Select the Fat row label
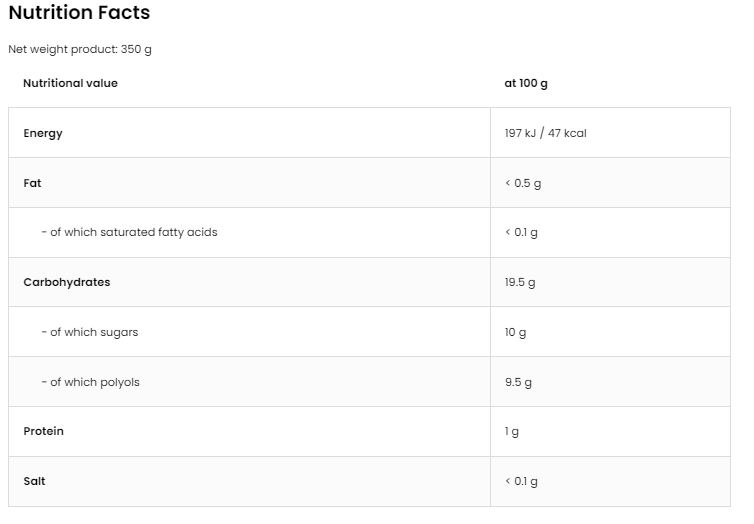 [x=33, y=183]
